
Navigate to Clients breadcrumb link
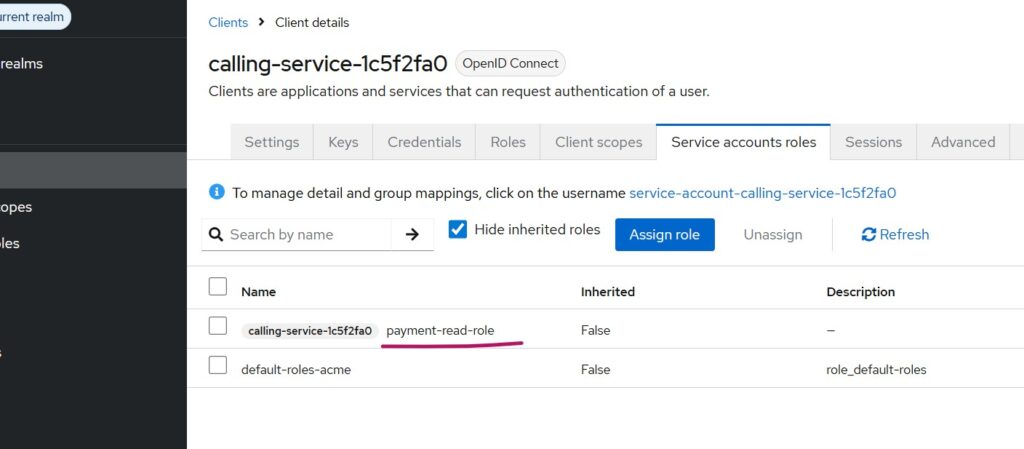[228, 22]
